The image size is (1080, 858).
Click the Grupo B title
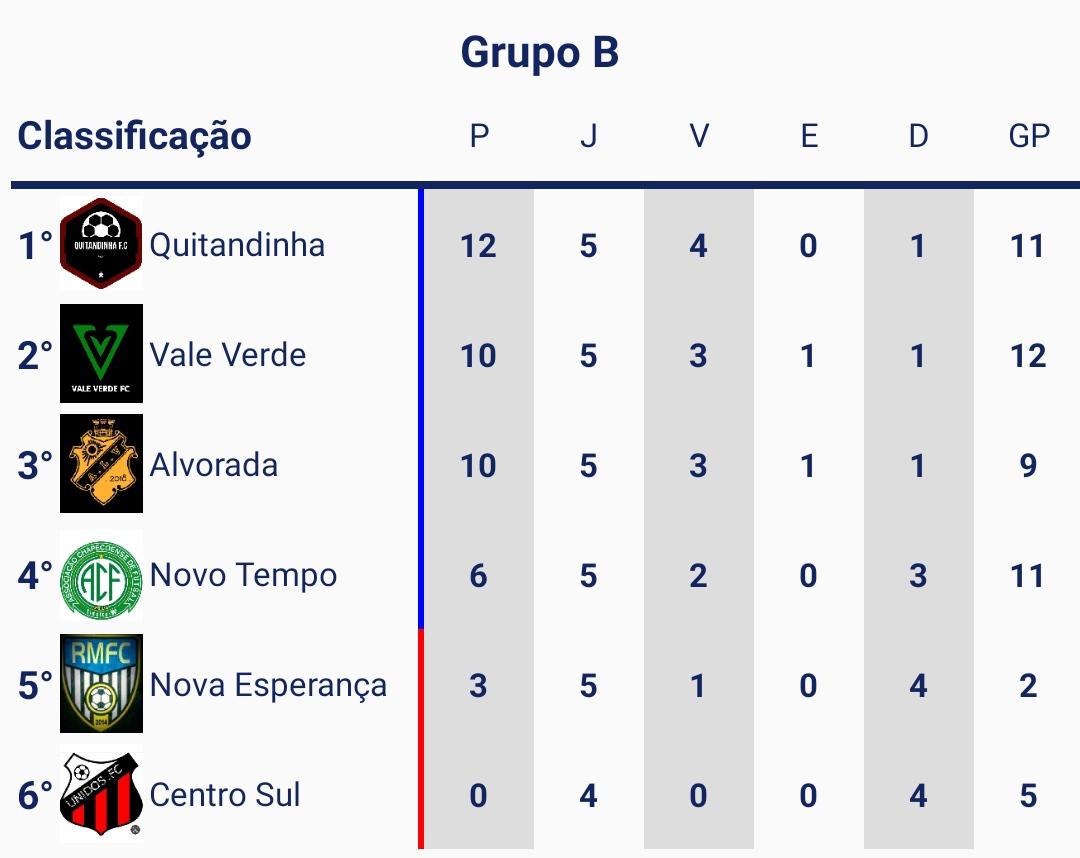540,52
